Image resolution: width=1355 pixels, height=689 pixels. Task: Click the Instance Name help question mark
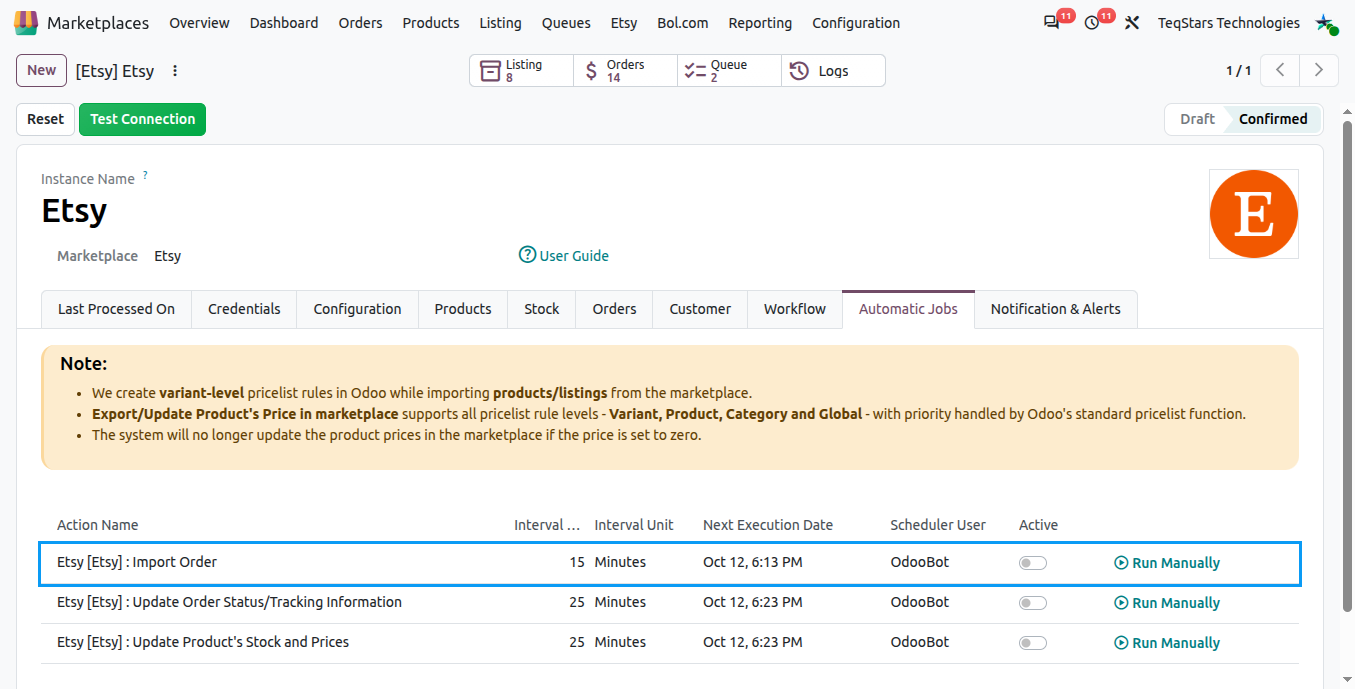click(x=145, y=175)
